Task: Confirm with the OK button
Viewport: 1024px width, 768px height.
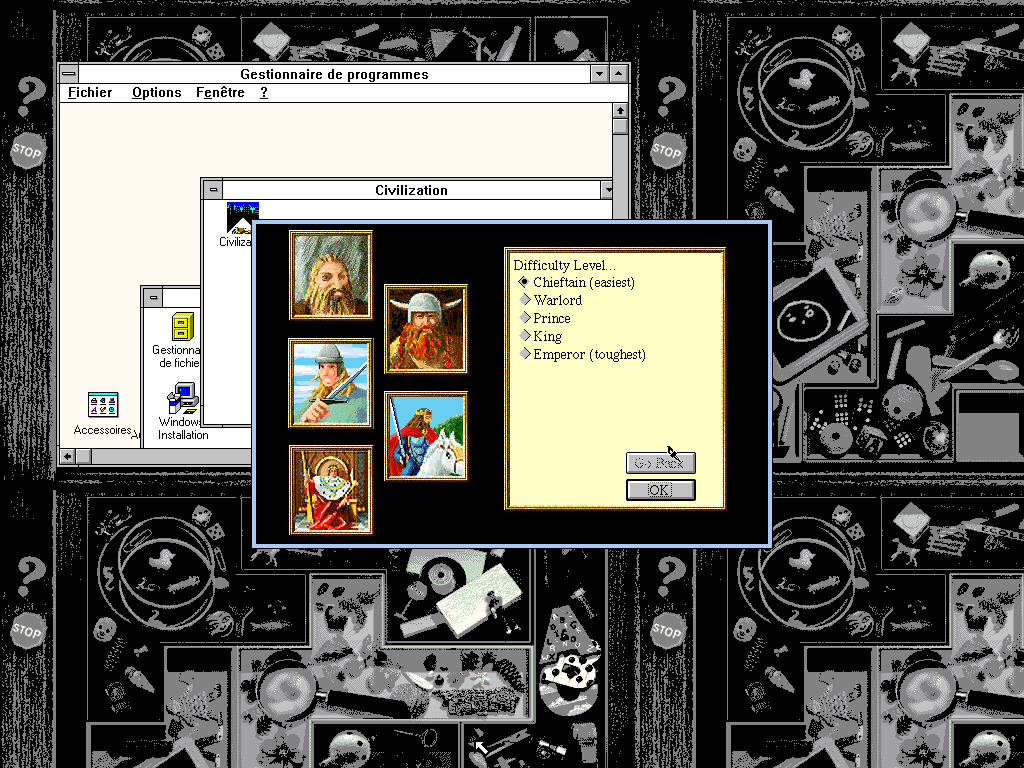Action: tap(660, 490)
